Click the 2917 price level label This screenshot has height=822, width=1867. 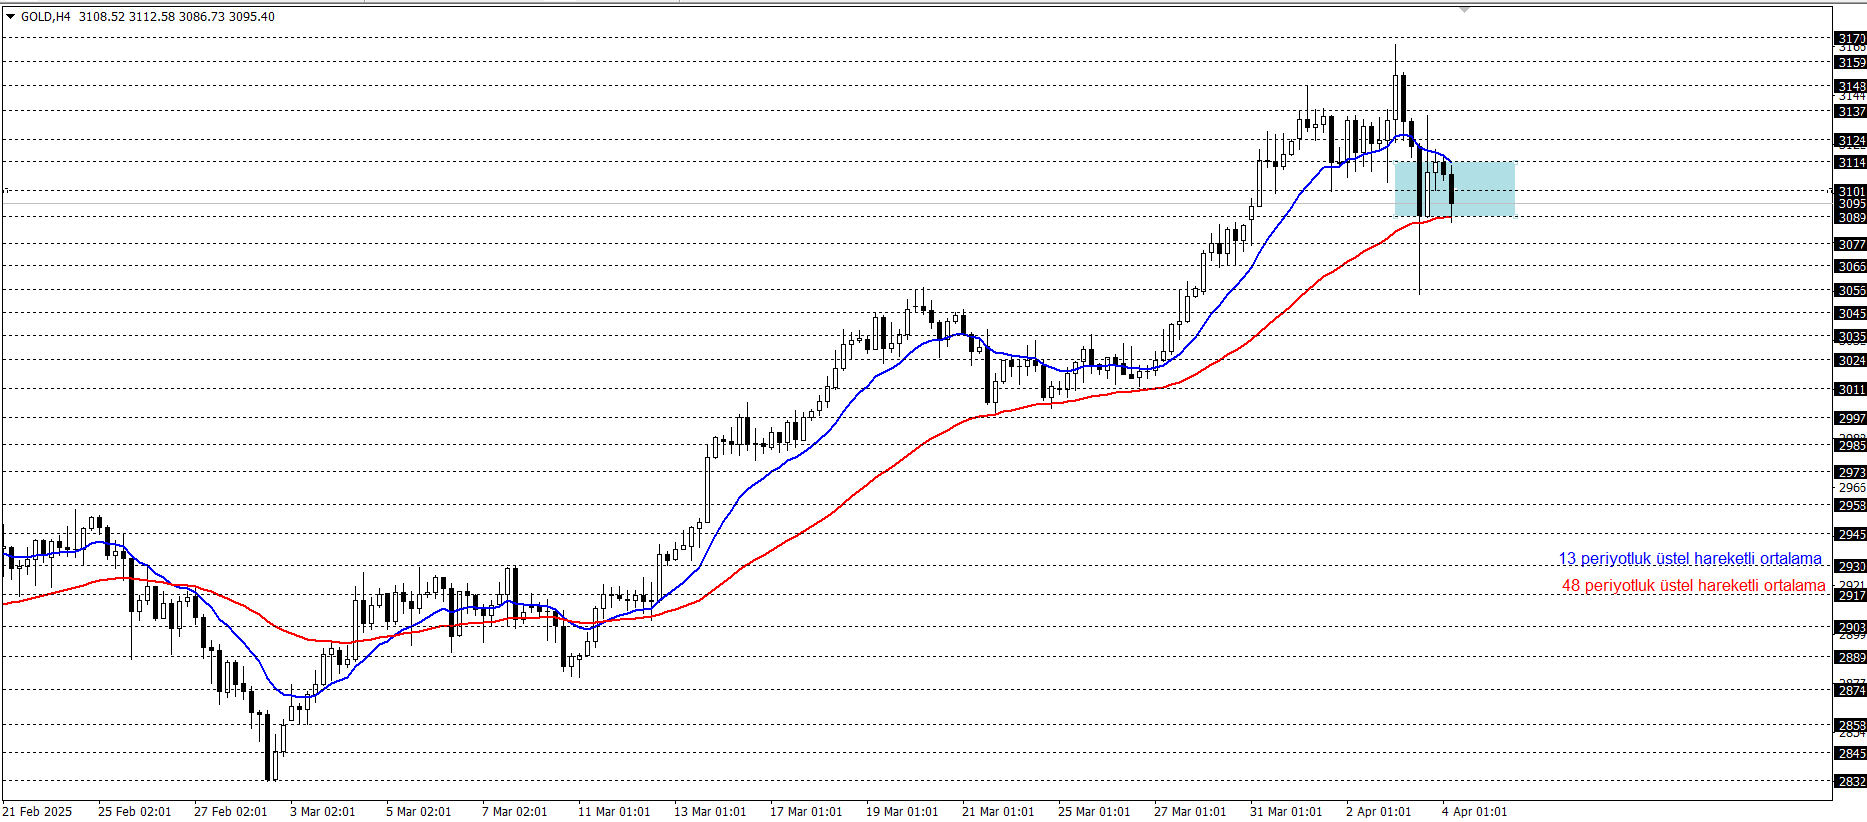(1851, 596)
